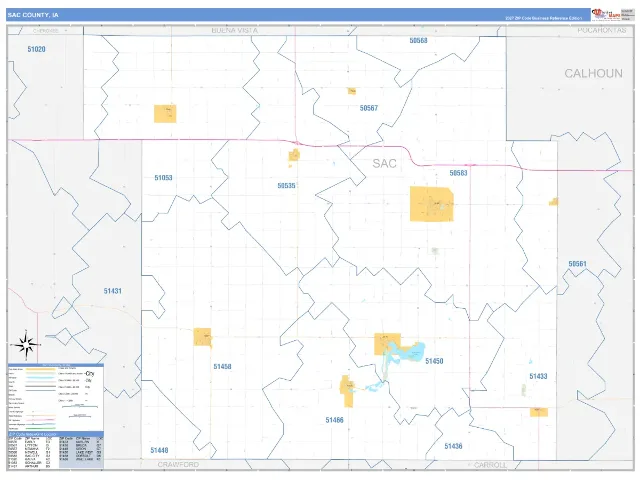
Task: Click the POCAHONTAS county label
Action: pyautogui.click(x=602, y=31)
